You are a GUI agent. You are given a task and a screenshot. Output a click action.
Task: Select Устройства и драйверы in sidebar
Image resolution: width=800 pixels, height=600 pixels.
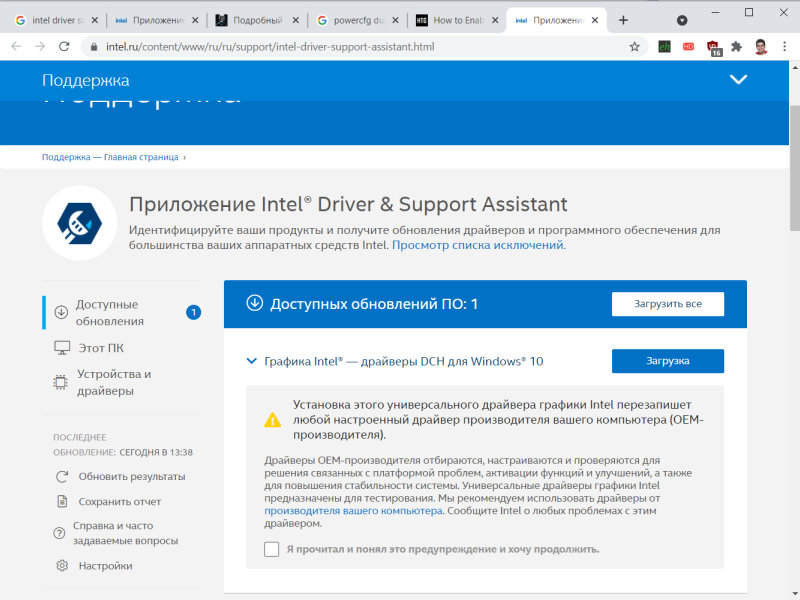pos(114,382)
